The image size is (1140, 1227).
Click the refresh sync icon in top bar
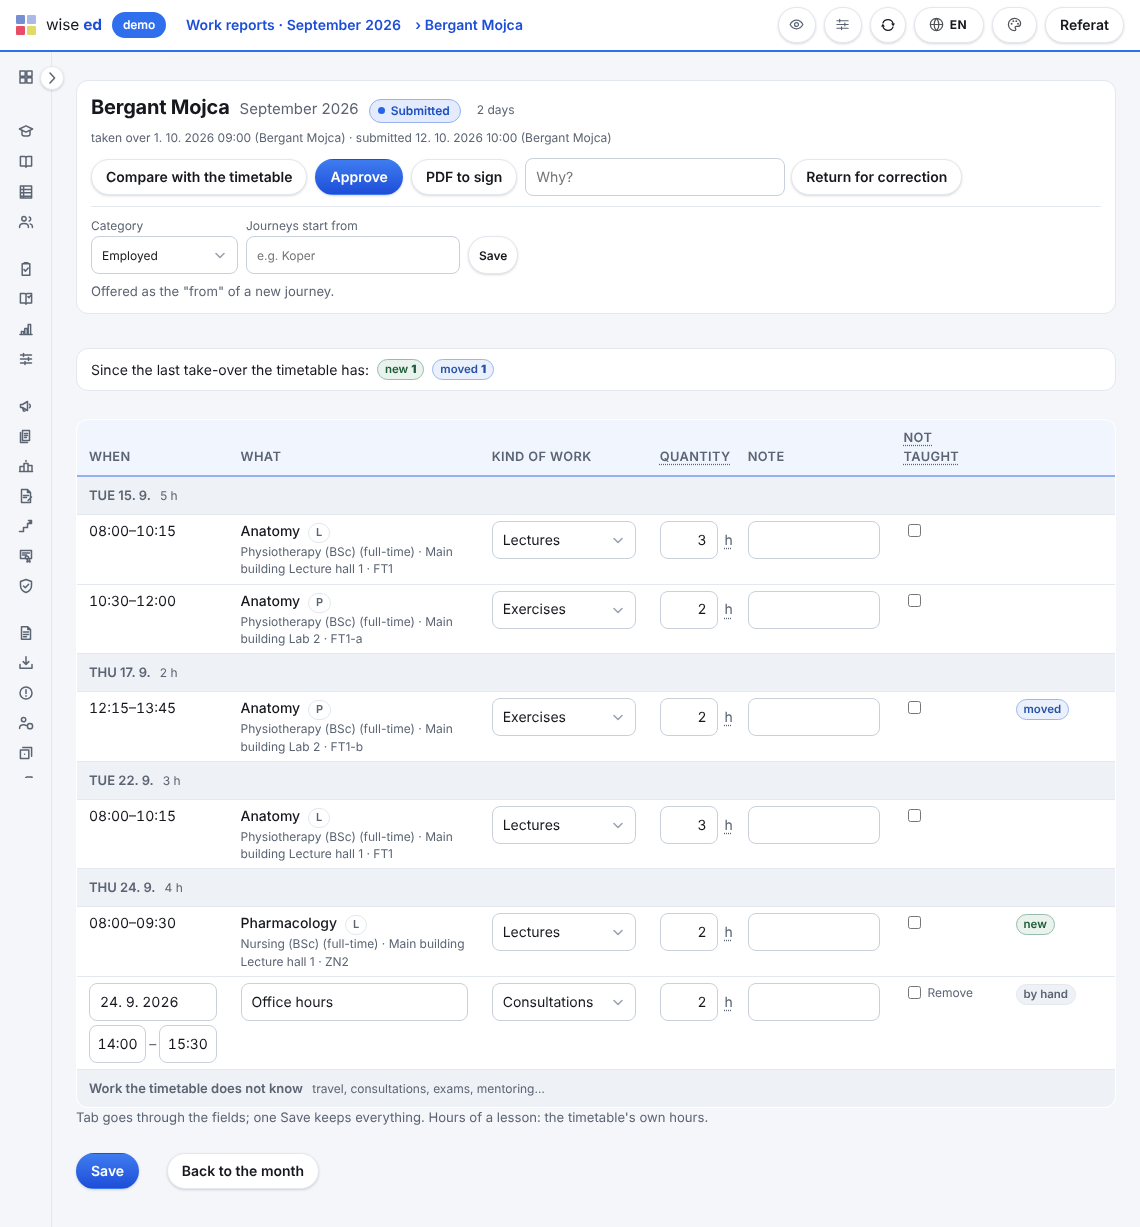(888, 25)
